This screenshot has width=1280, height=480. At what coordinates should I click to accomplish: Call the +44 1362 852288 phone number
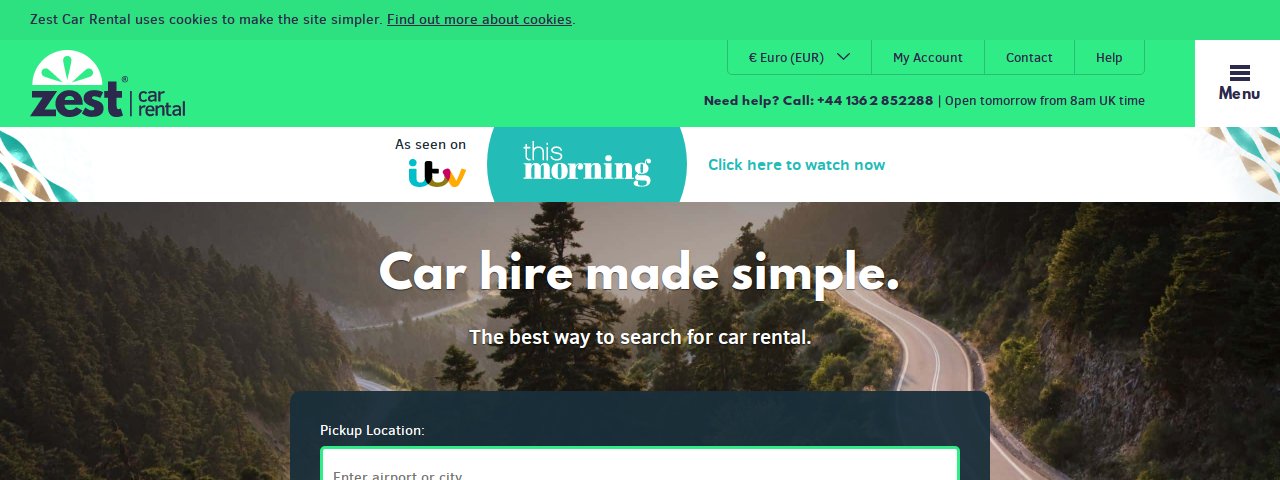[875, 101]
